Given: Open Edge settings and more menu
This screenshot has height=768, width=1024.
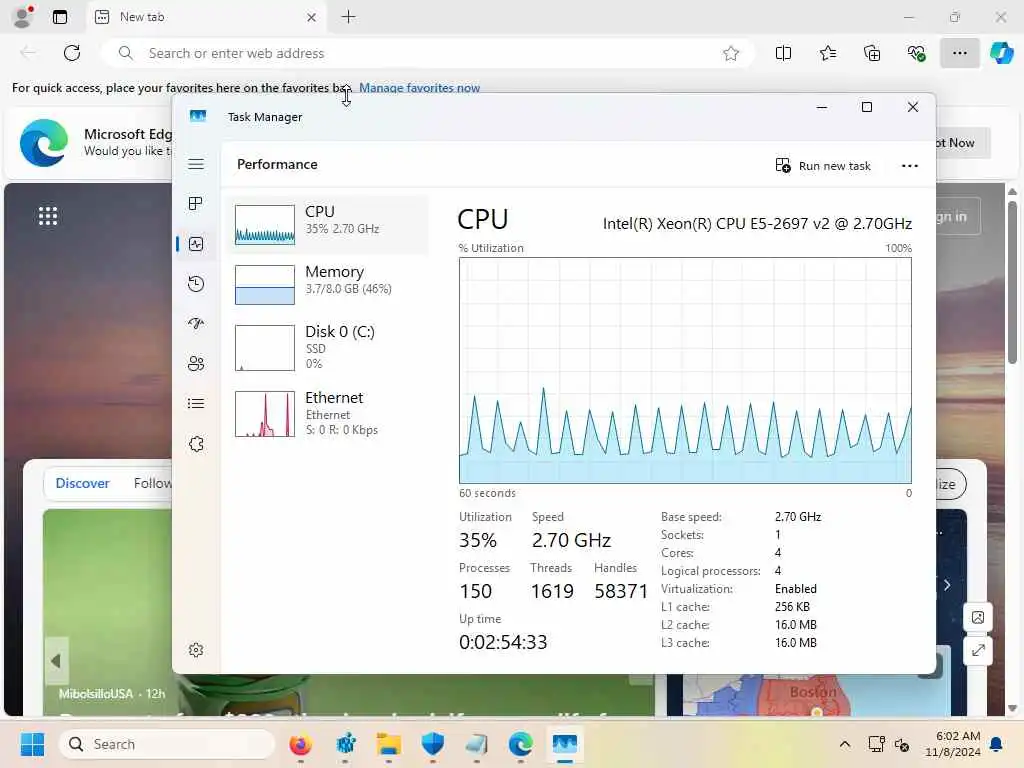Looking at the screenshot, I should pyautogui.click(x=959, y=53).
